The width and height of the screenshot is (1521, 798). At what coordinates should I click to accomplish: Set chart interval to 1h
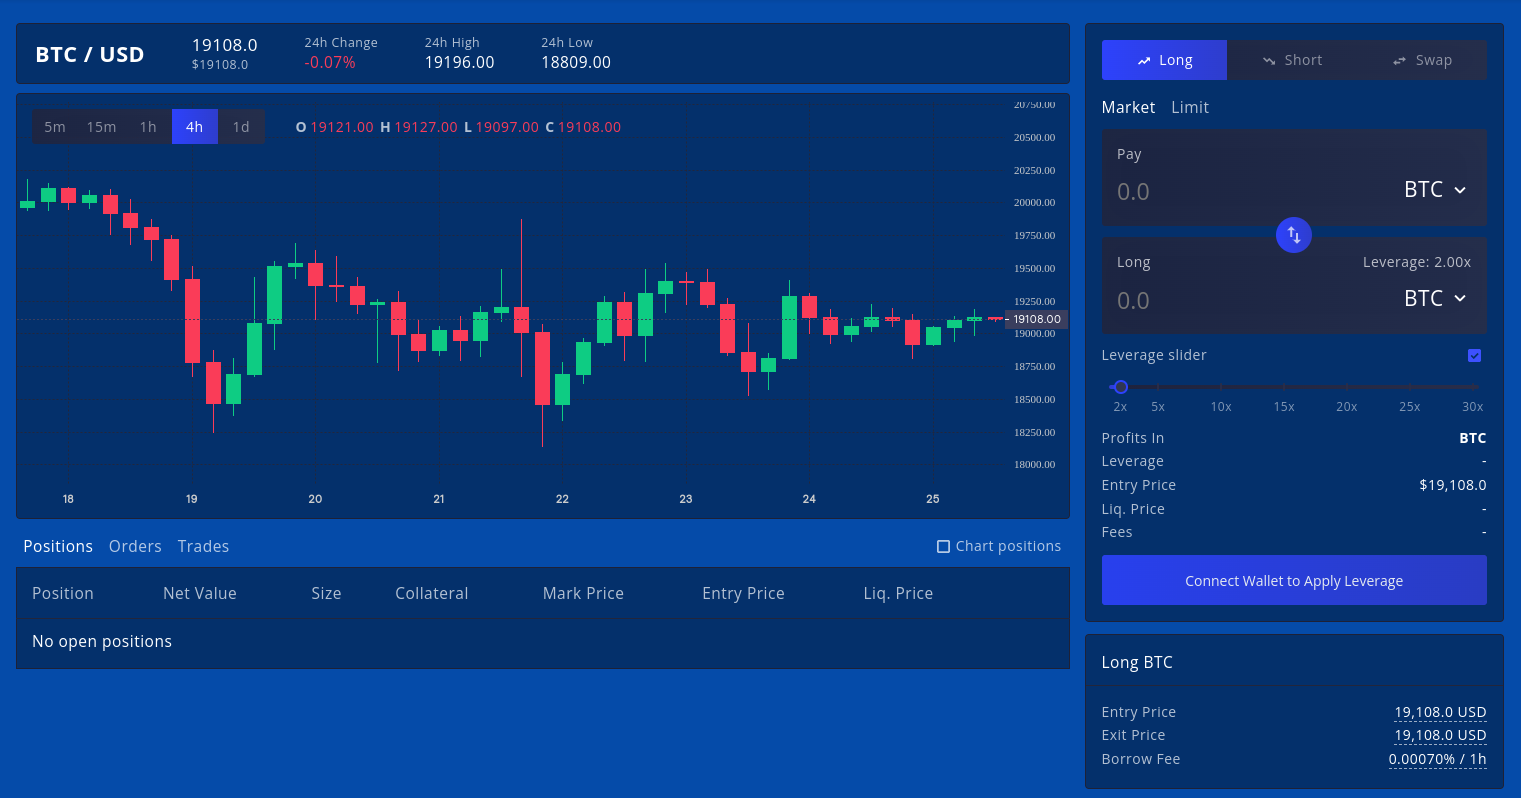coord(148,127)
